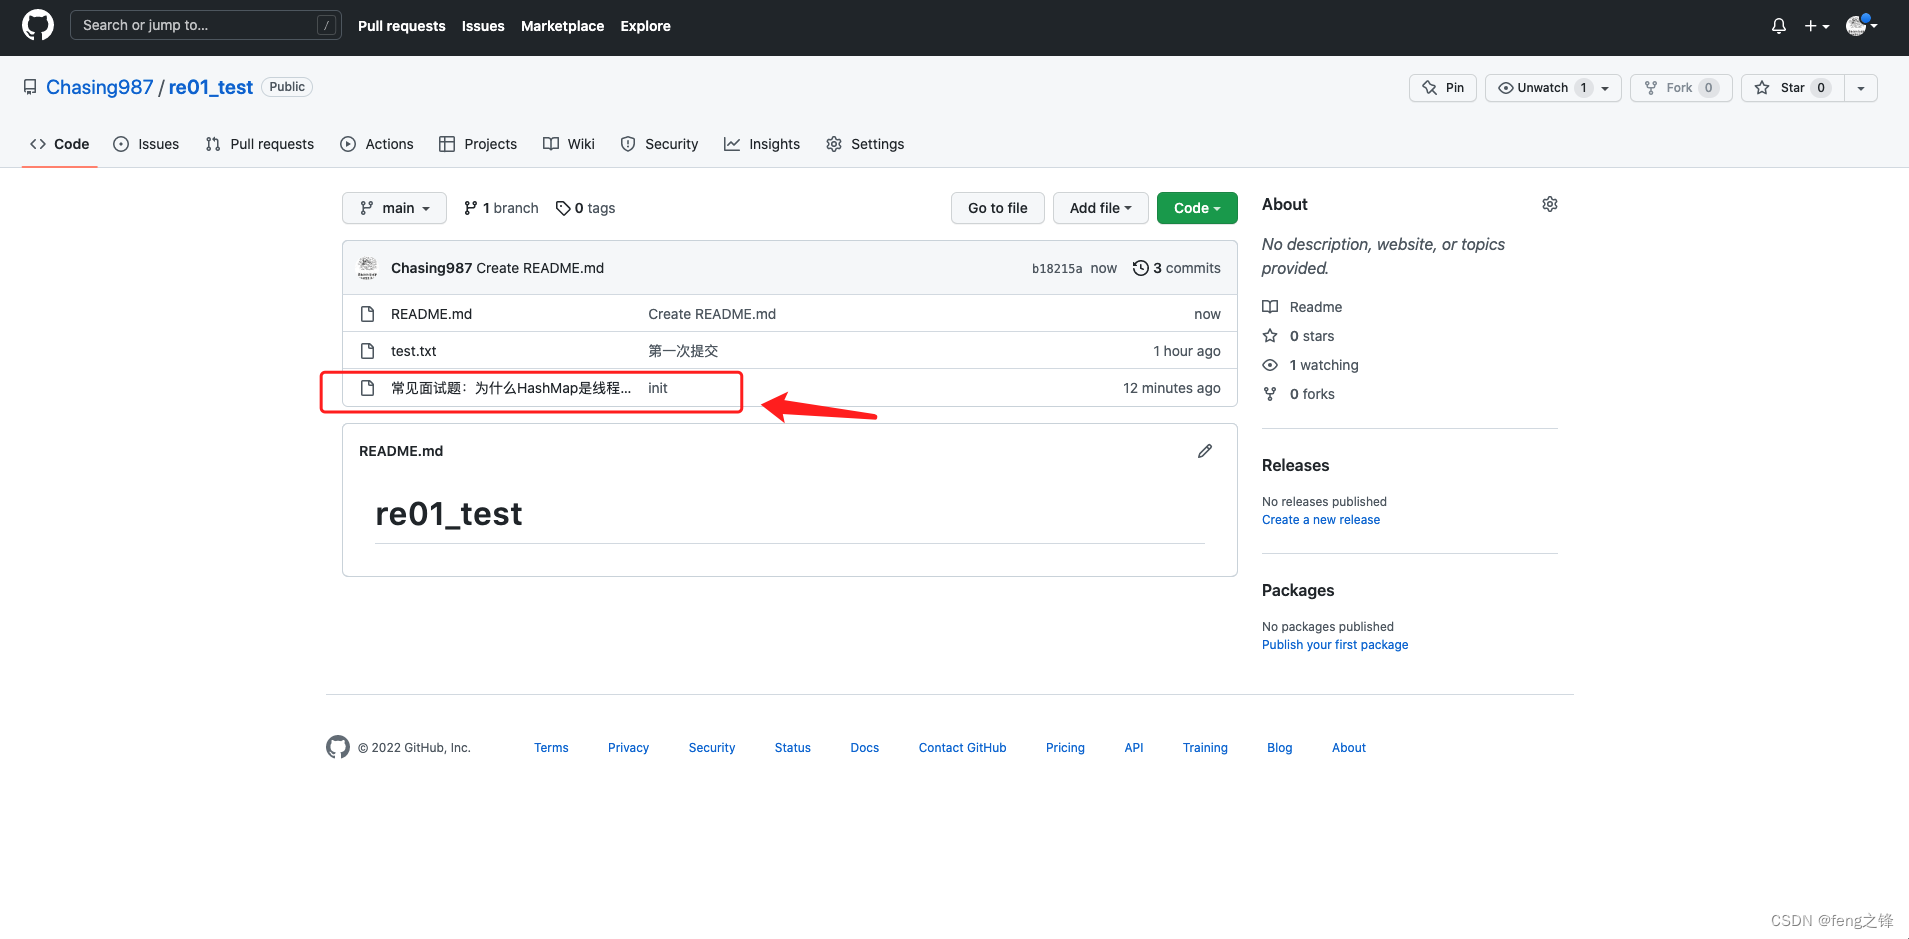This screenshot has height=939, width=1909.
Task: Open the Chasing987 owner profile link
Action: pos(100,87)
